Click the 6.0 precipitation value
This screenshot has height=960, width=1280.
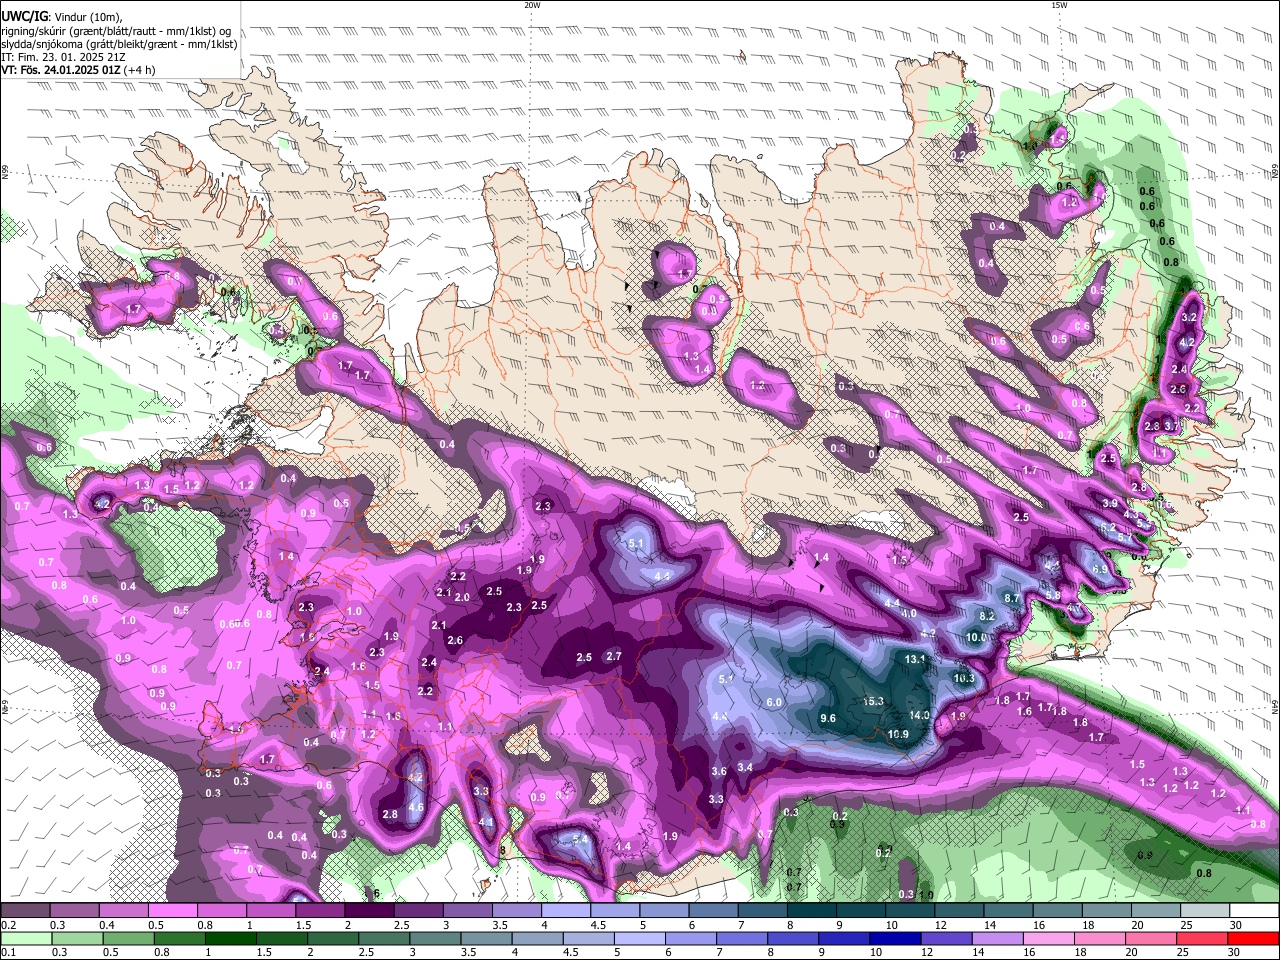click(x=774, y=702)
